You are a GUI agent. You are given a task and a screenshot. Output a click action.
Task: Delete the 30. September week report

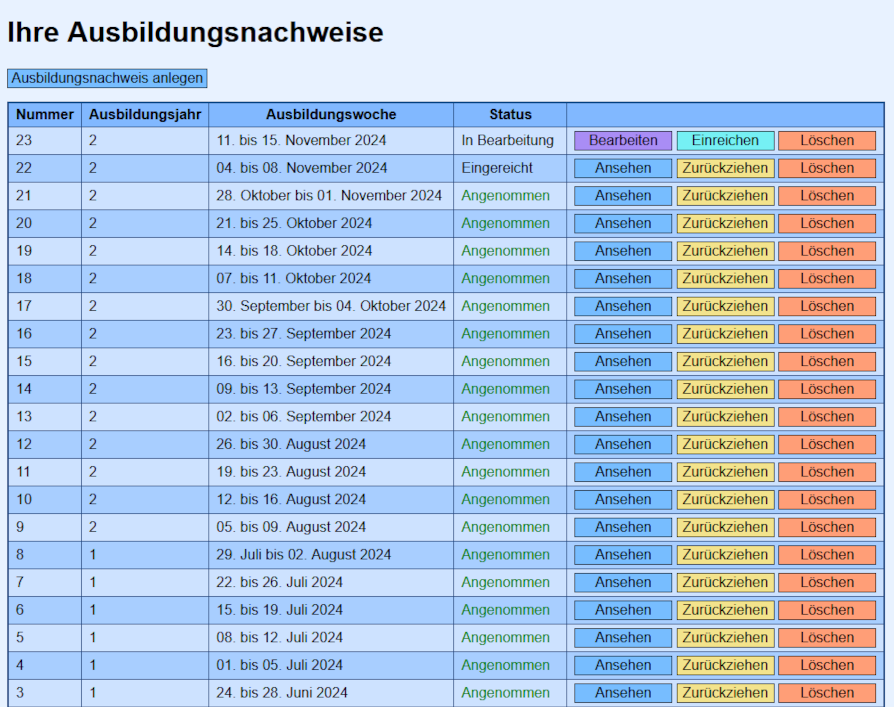[x=826, y=306]
